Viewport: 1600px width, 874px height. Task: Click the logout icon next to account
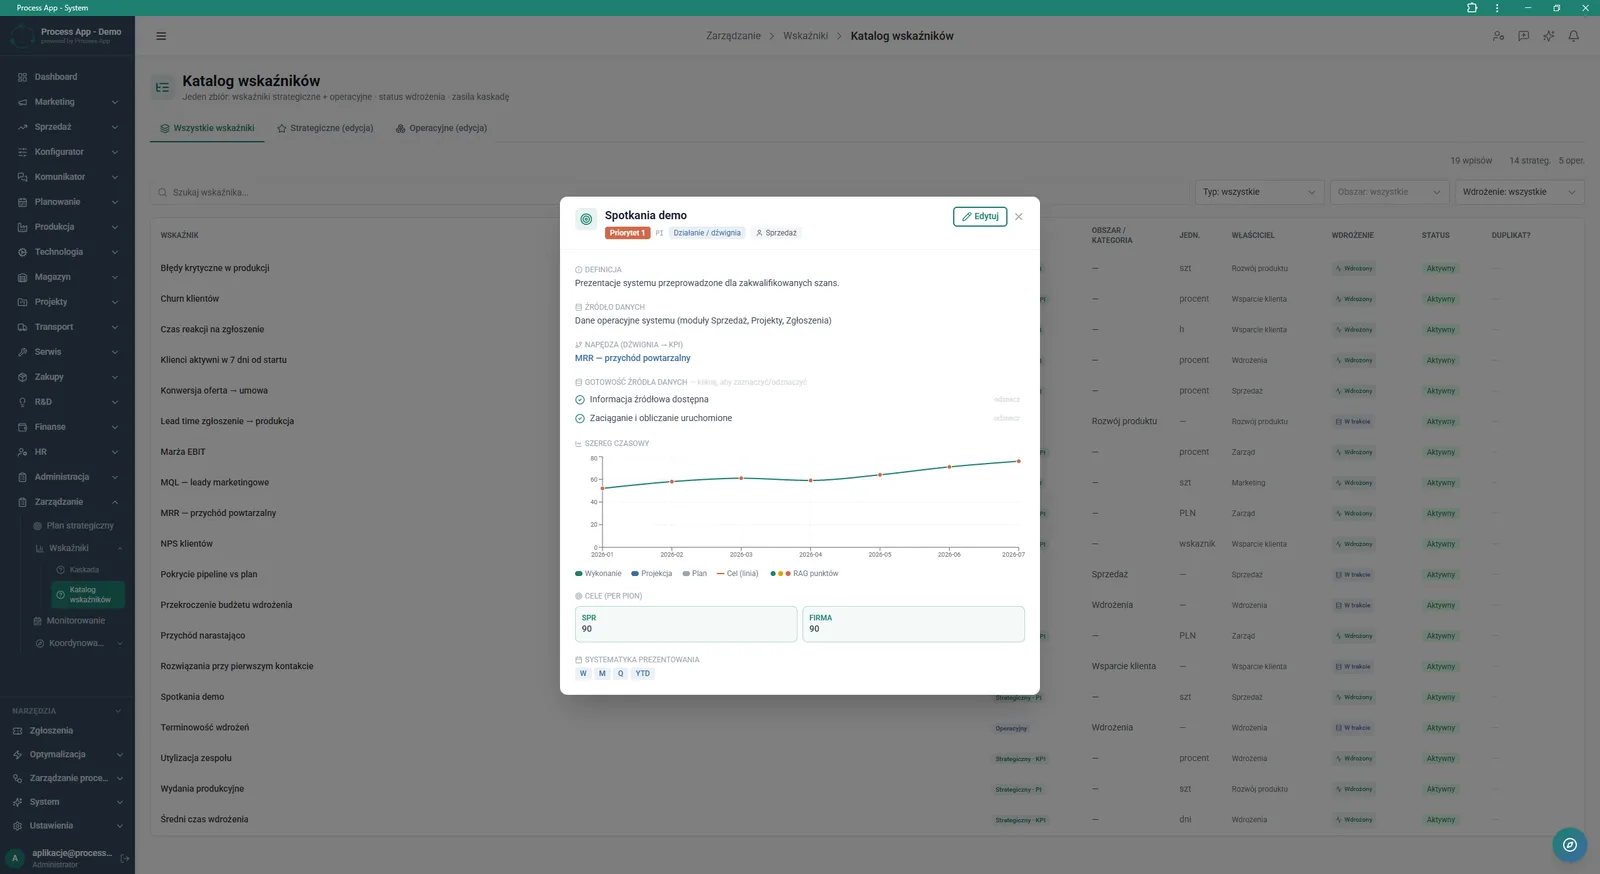point(125,858)
